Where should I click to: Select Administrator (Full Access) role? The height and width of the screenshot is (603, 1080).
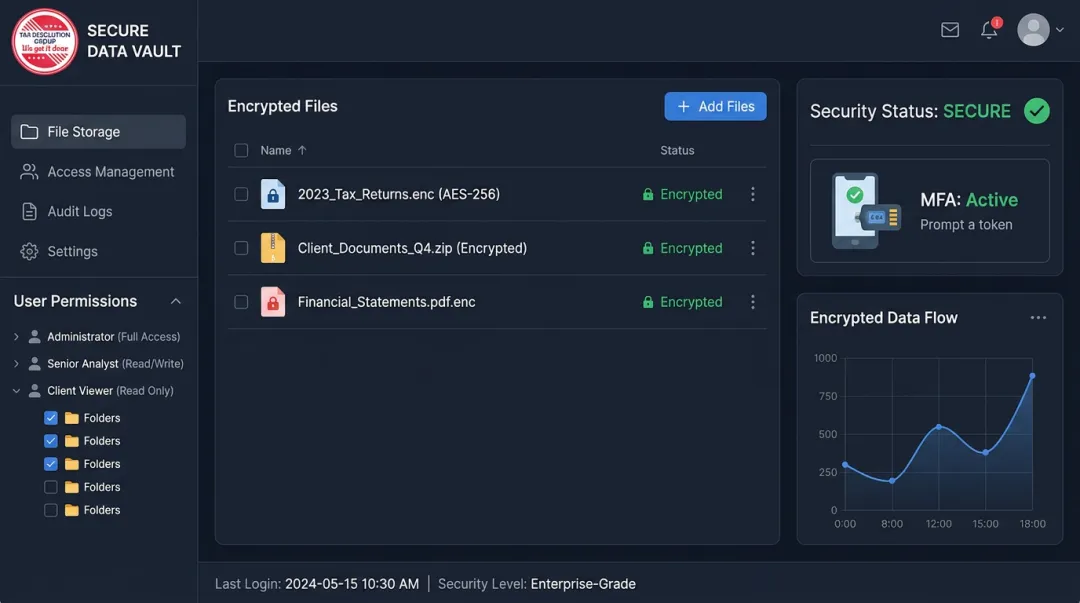pos(113,336)
